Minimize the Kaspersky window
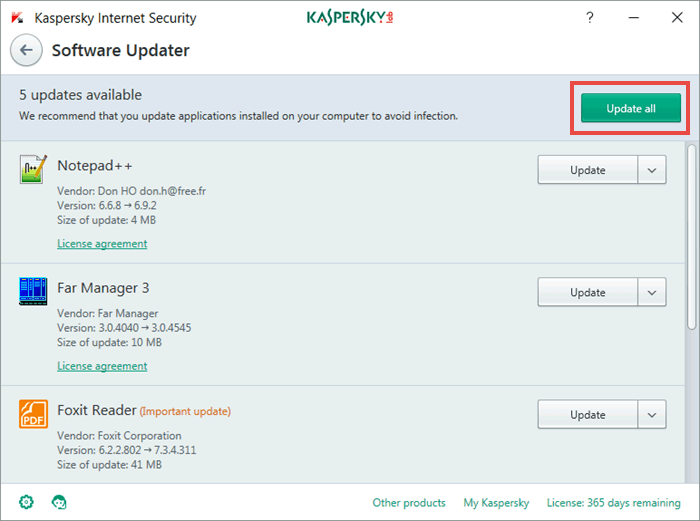The width and height of the screenshot is (700, 521). click(633, 17)
